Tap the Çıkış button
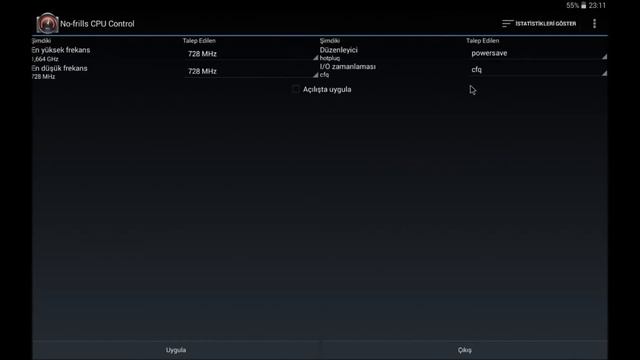 [x=464, y=350]
